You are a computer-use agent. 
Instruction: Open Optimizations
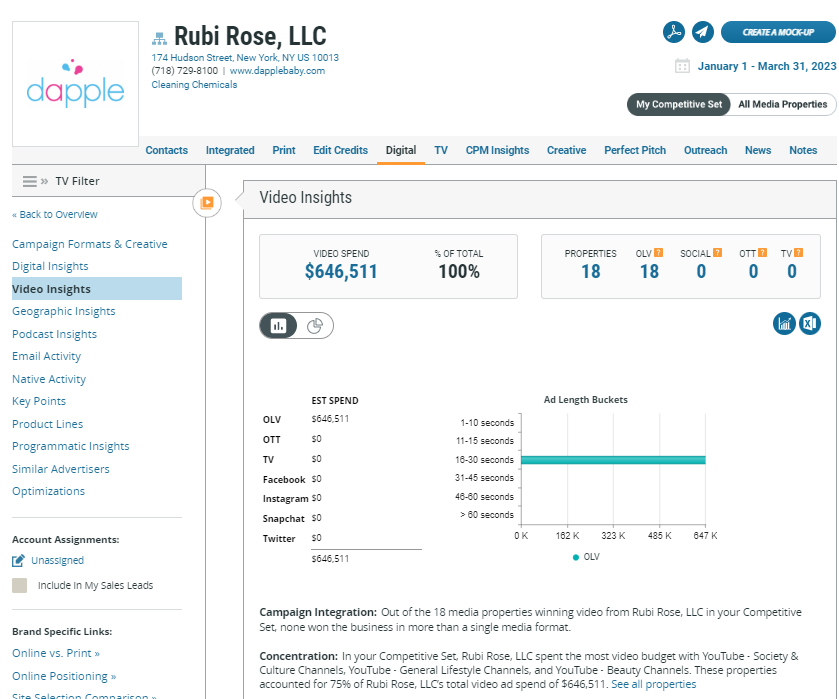click(x=48, y=491)
